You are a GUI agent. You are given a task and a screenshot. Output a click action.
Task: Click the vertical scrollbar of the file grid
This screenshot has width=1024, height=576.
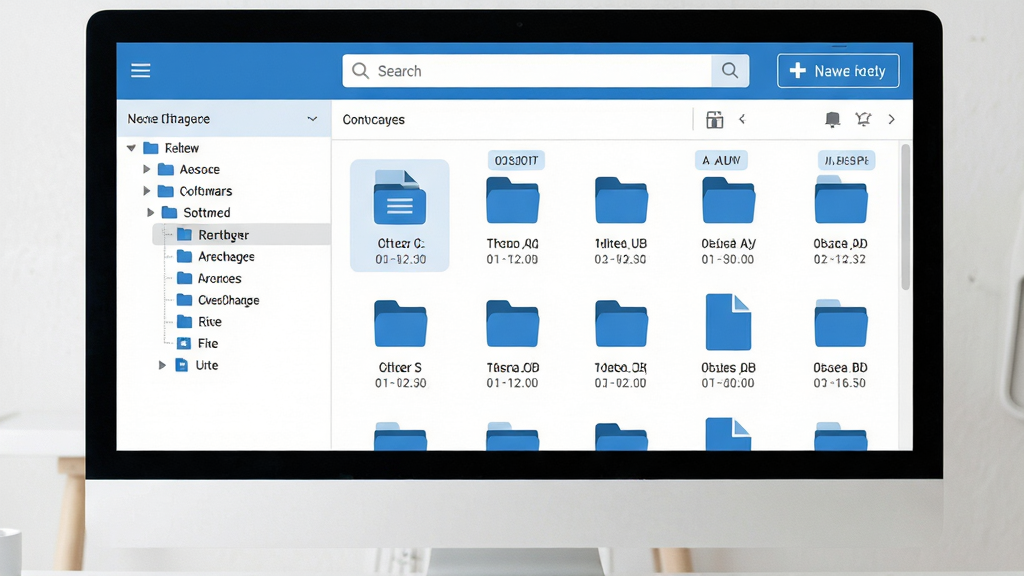point(905,217)
